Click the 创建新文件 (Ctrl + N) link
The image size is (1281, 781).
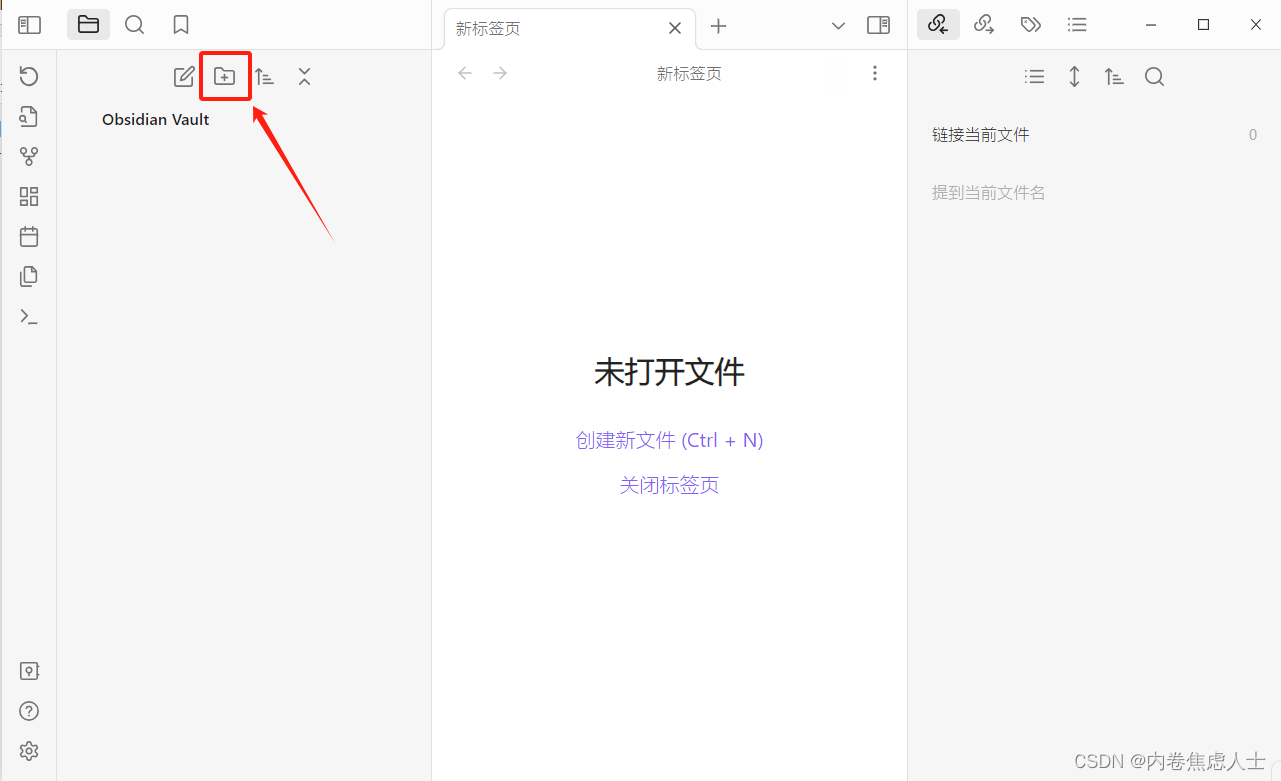669,440
